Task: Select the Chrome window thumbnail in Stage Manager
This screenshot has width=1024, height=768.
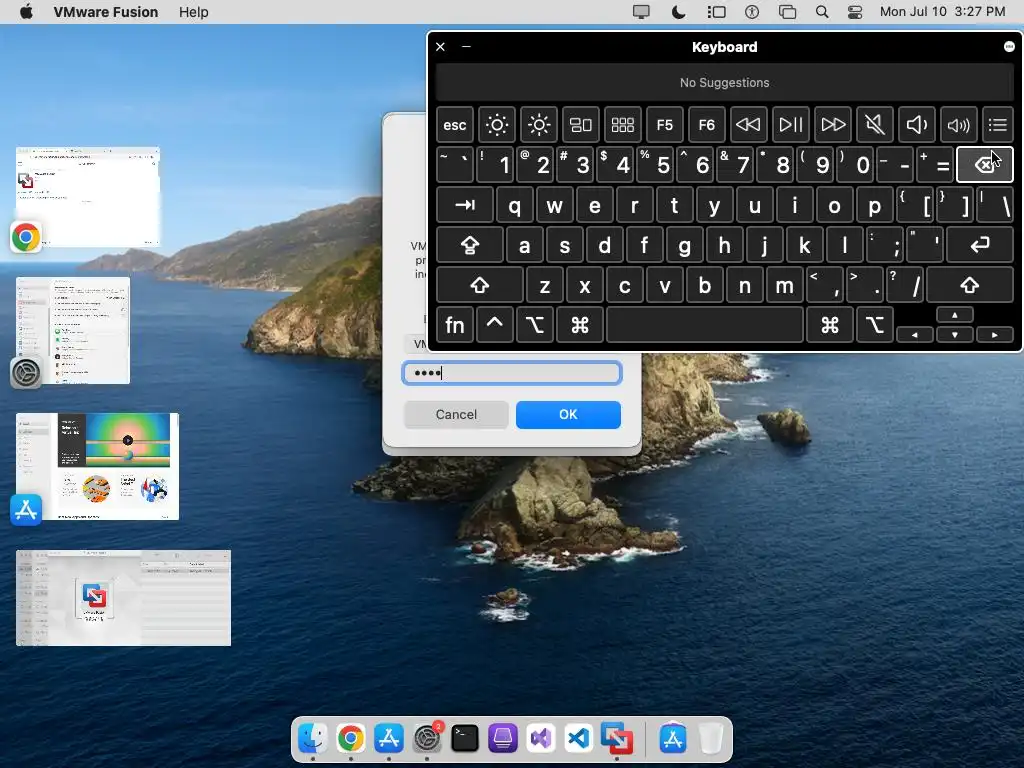Action: pos(88,197)
